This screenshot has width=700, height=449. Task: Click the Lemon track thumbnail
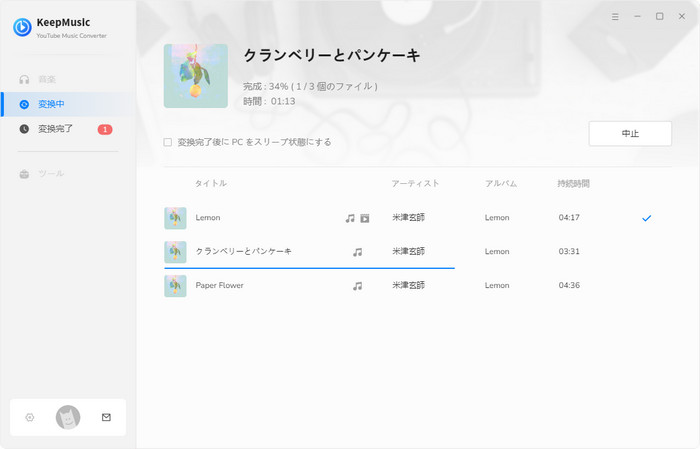coord(175,218)
